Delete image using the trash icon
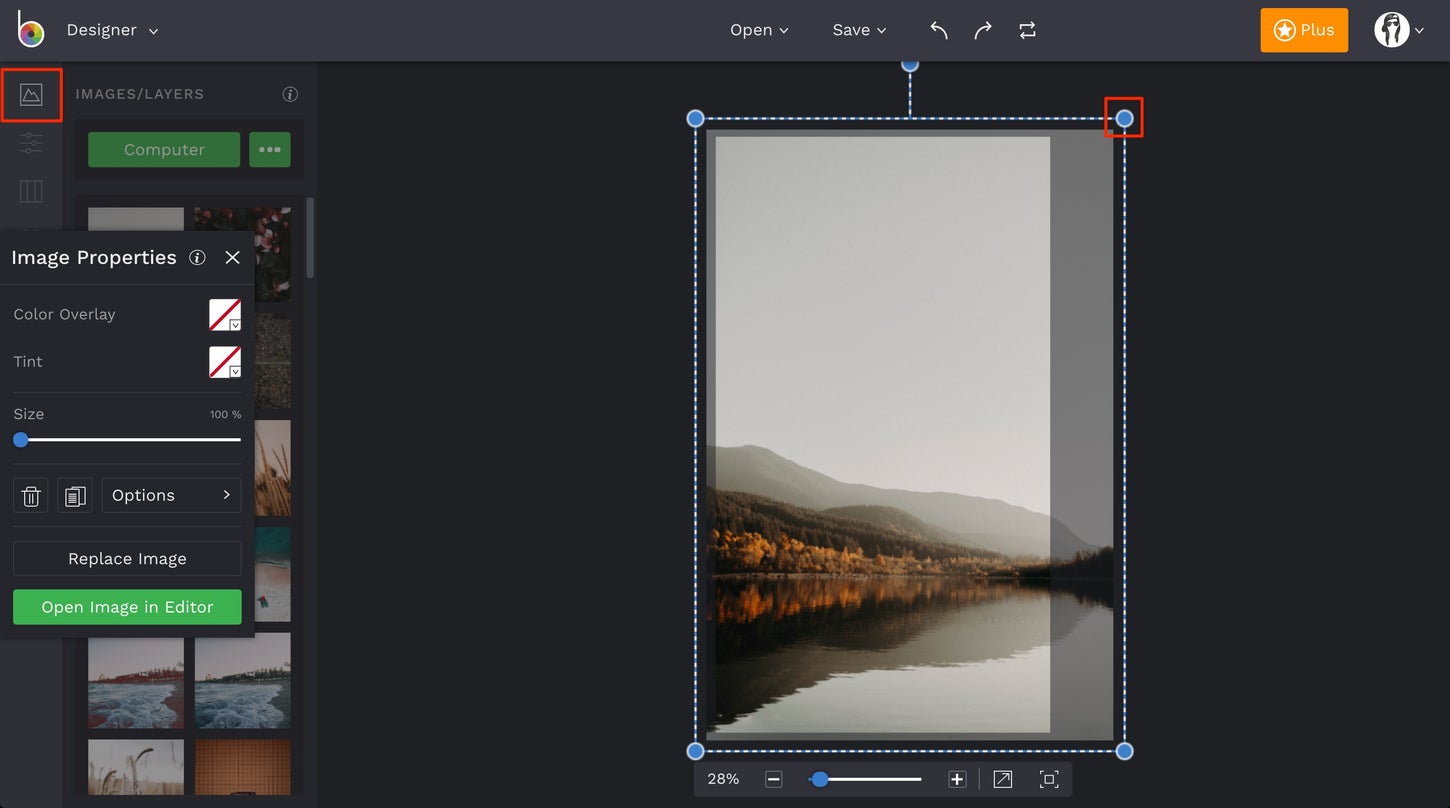Screen dimensions: 1450x808 pyautogui.click(x=31, y=495)
